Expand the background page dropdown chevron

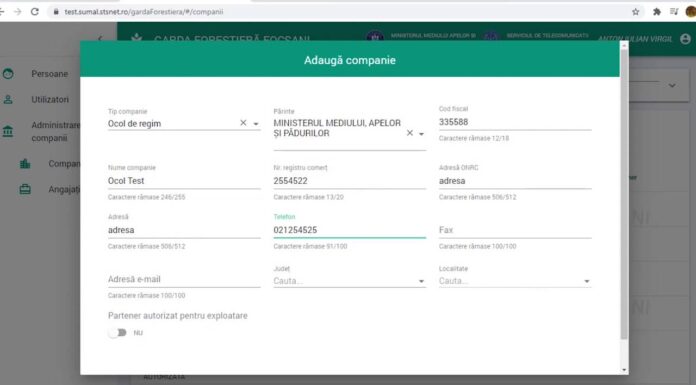(x=672, y=85)
